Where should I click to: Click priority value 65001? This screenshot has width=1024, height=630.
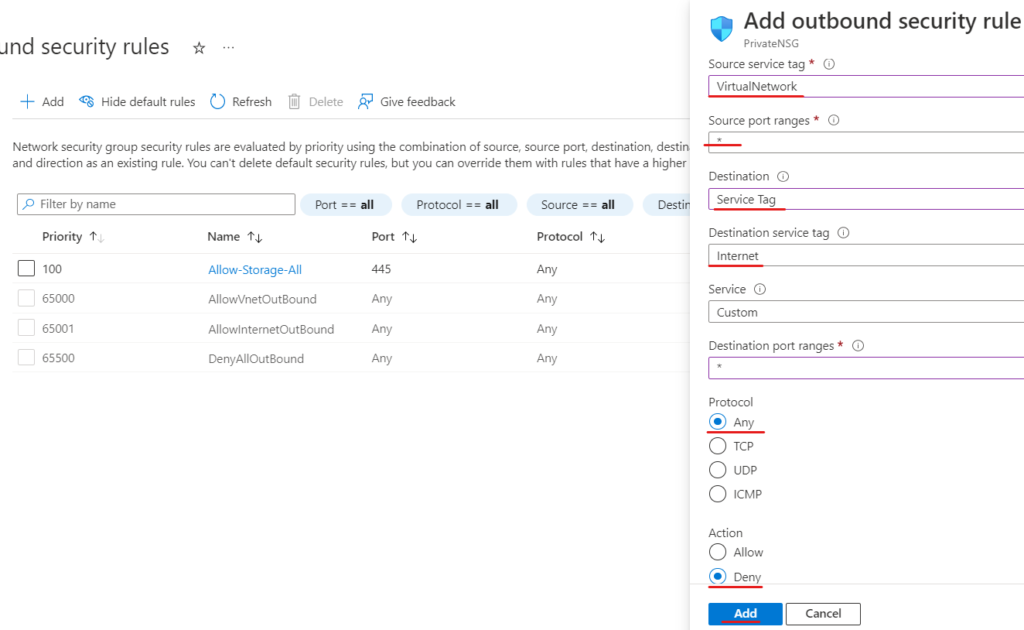point(58,328)
